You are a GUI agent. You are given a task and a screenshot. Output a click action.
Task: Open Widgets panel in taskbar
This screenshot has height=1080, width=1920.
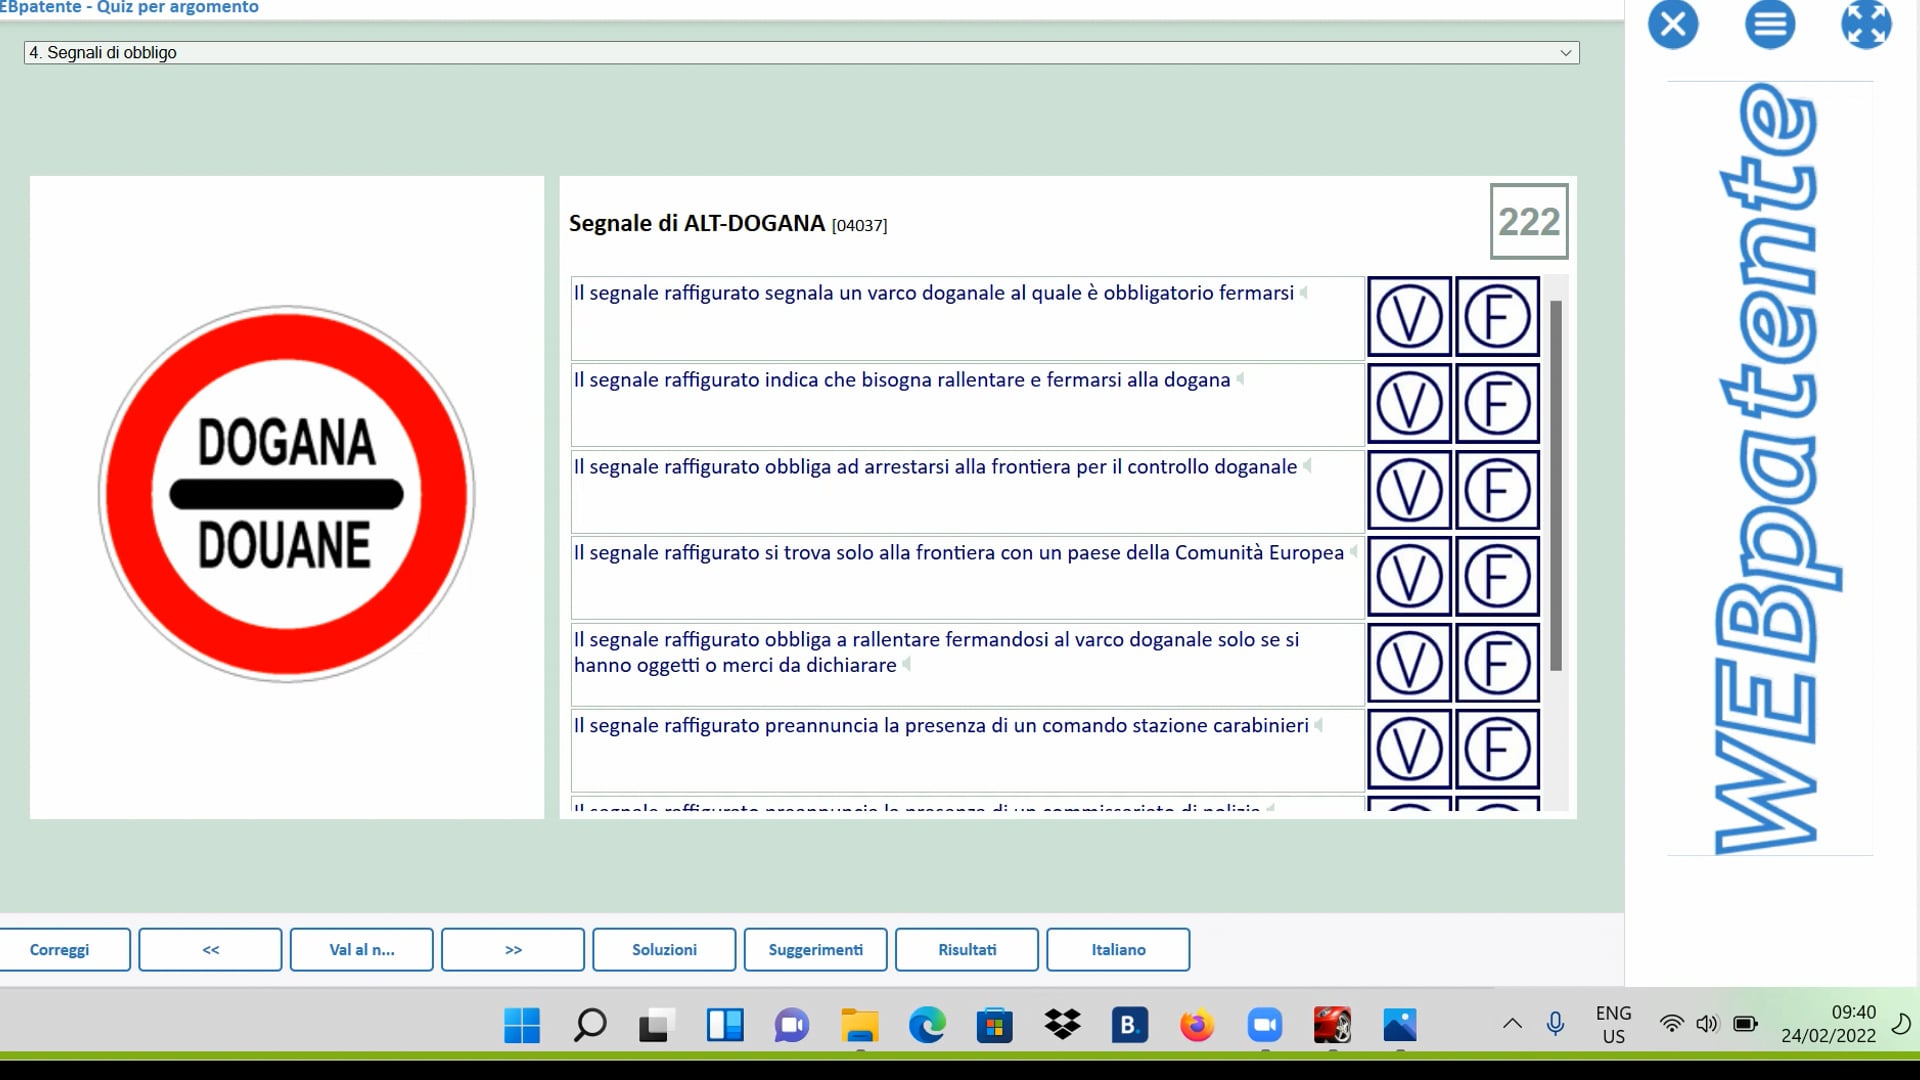(x=725, y=1025)
